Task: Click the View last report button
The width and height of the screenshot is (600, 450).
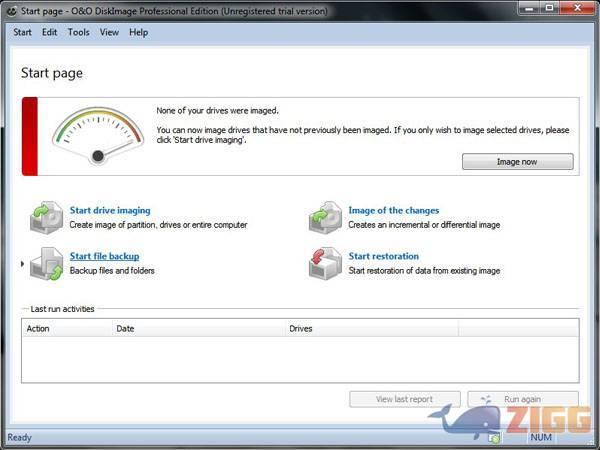Action: pos(404,399)
